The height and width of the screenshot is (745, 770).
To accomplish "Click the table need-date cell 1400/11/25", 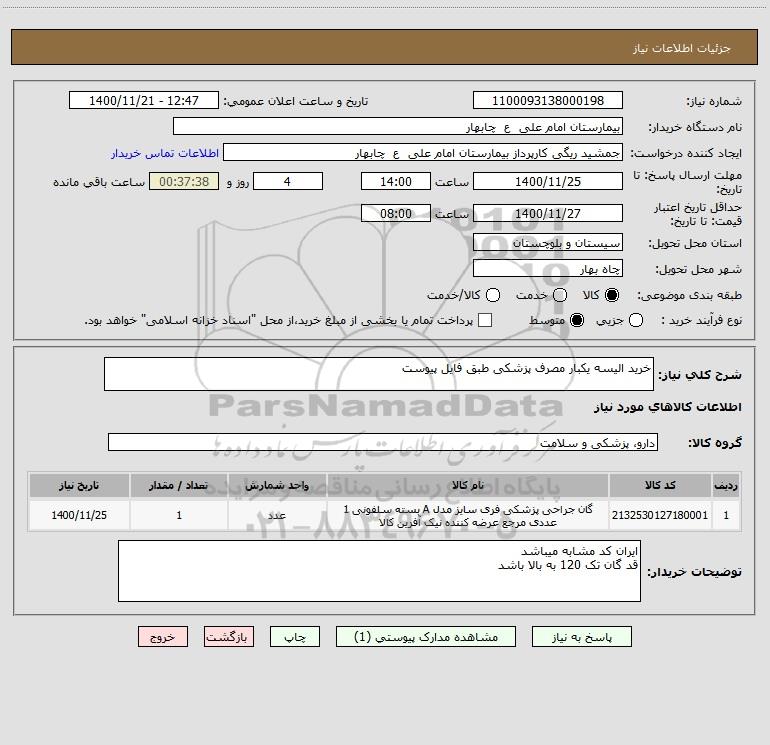I will point(79,515).
